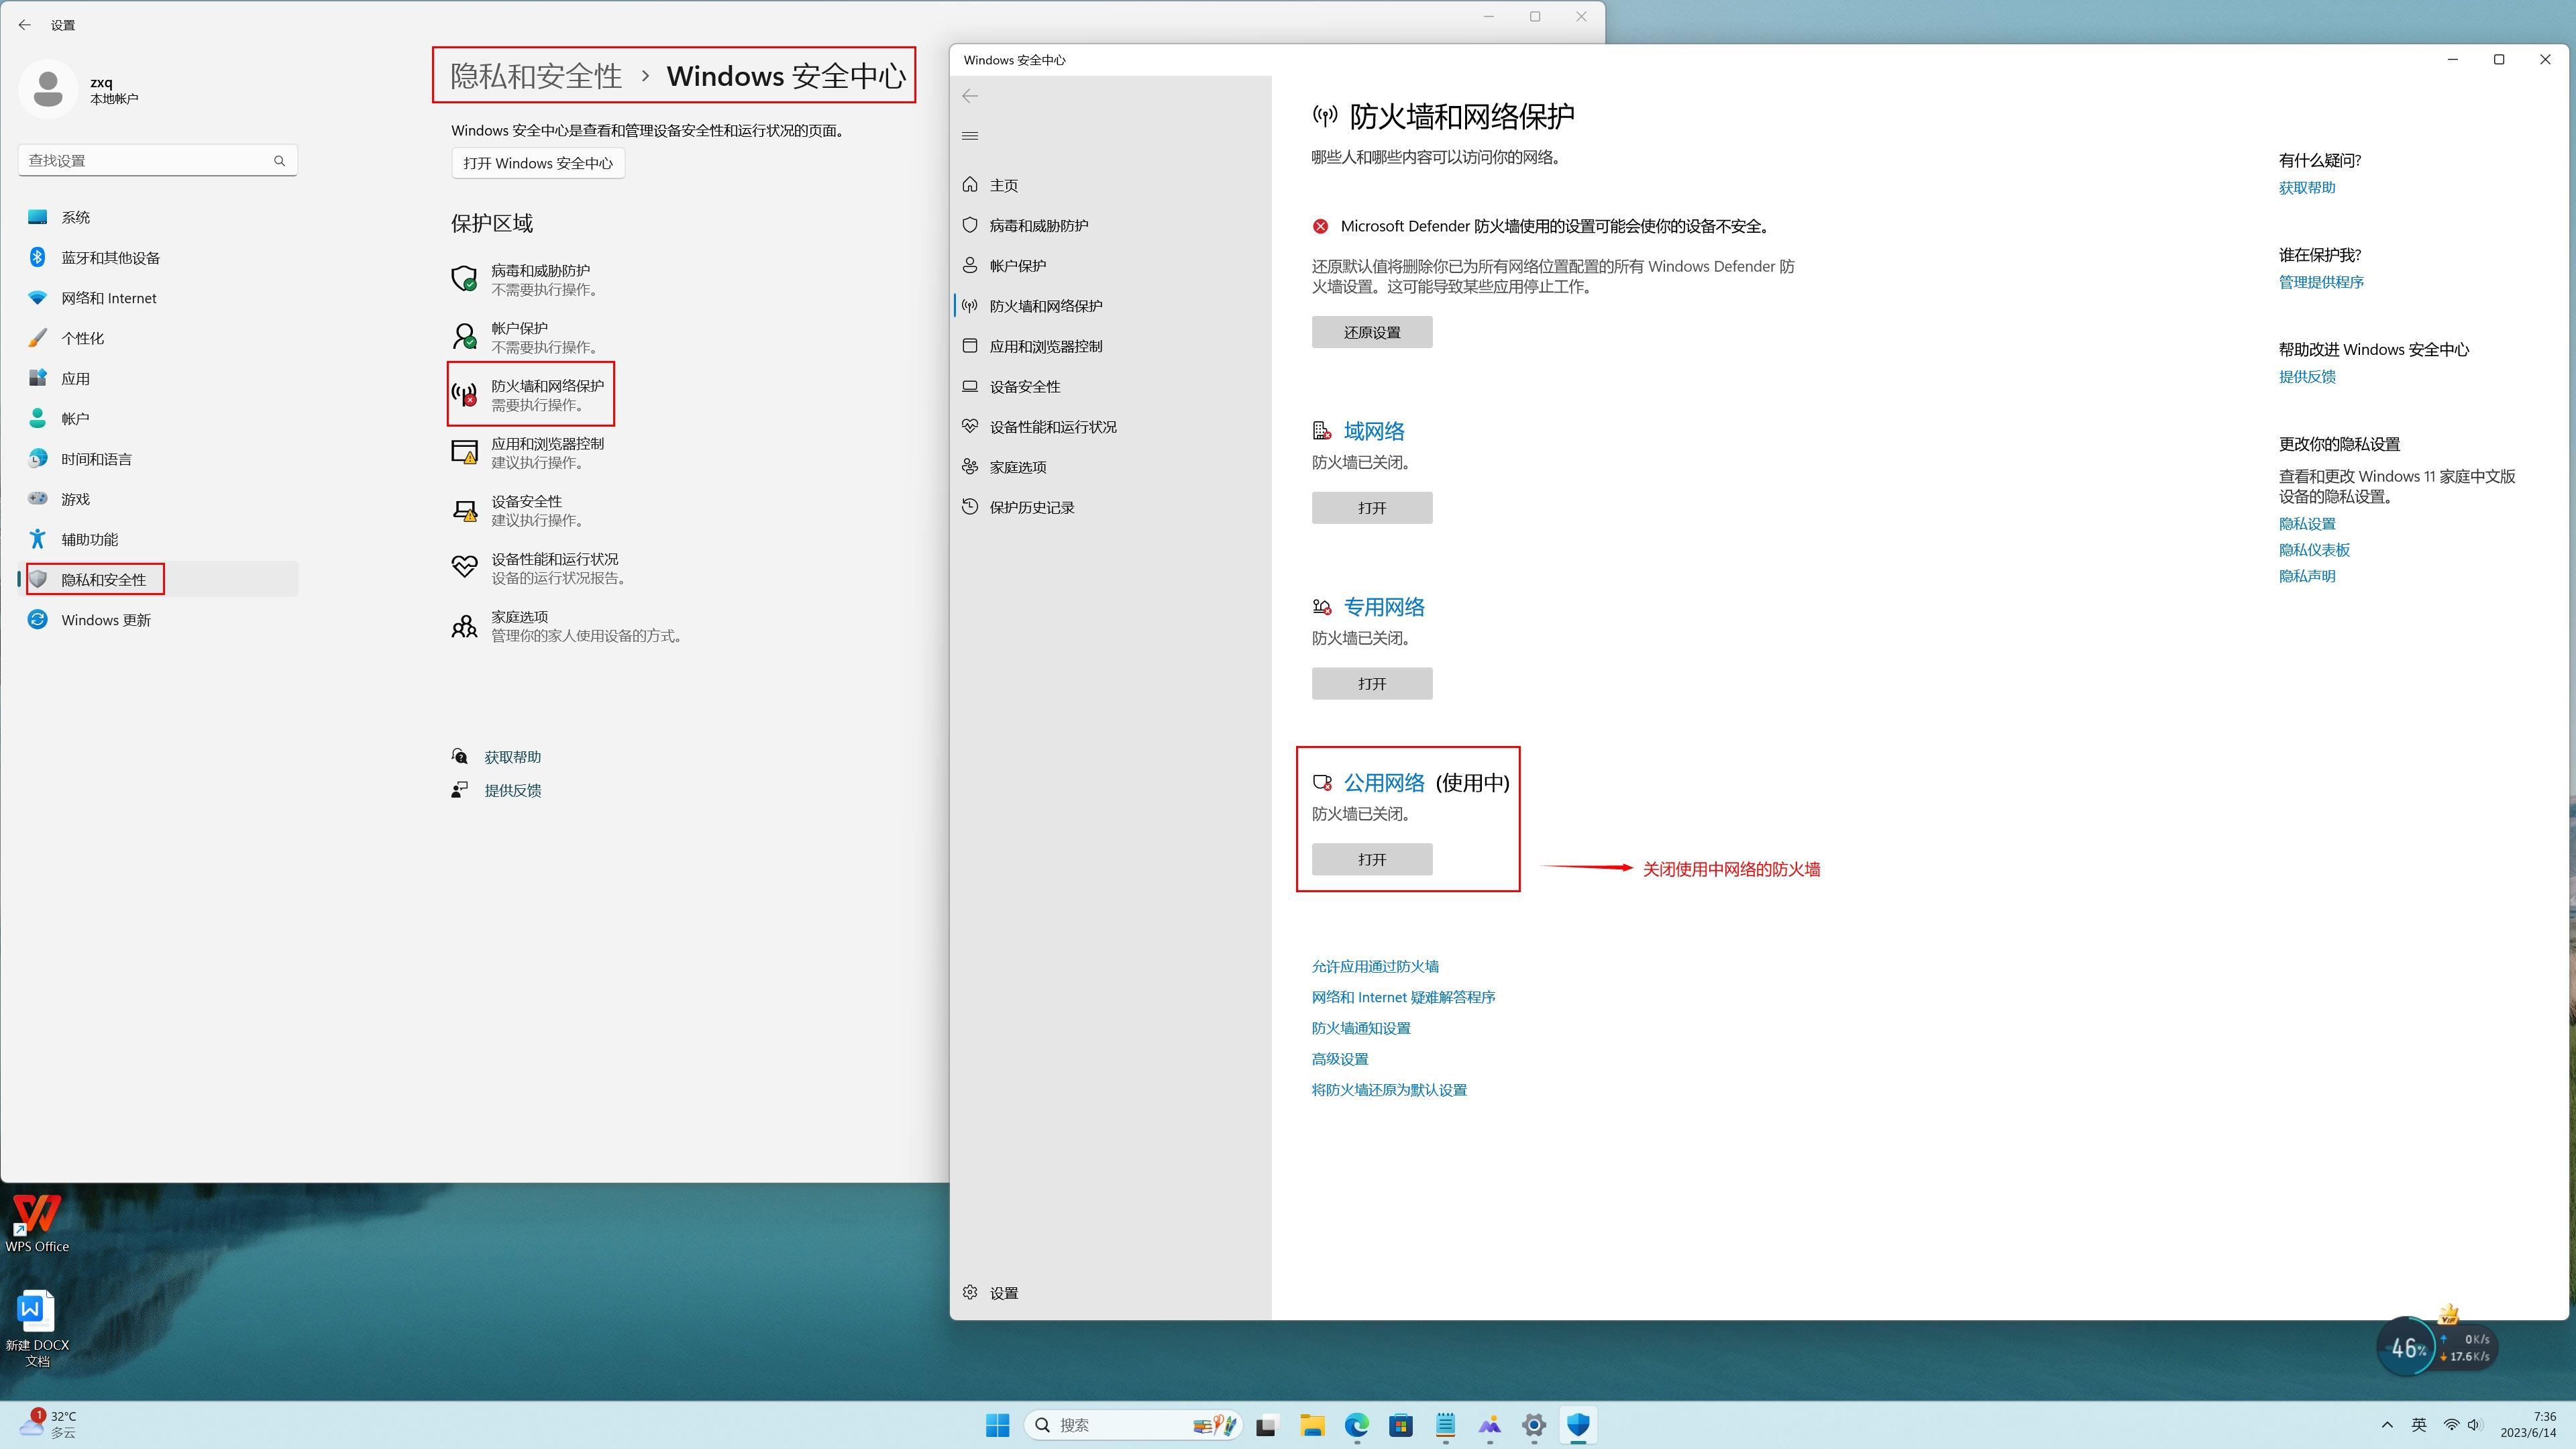Screen dimensions: 2576x1449
Task: Enable the firewall for 公用网络
Action: coord(1371,858)
